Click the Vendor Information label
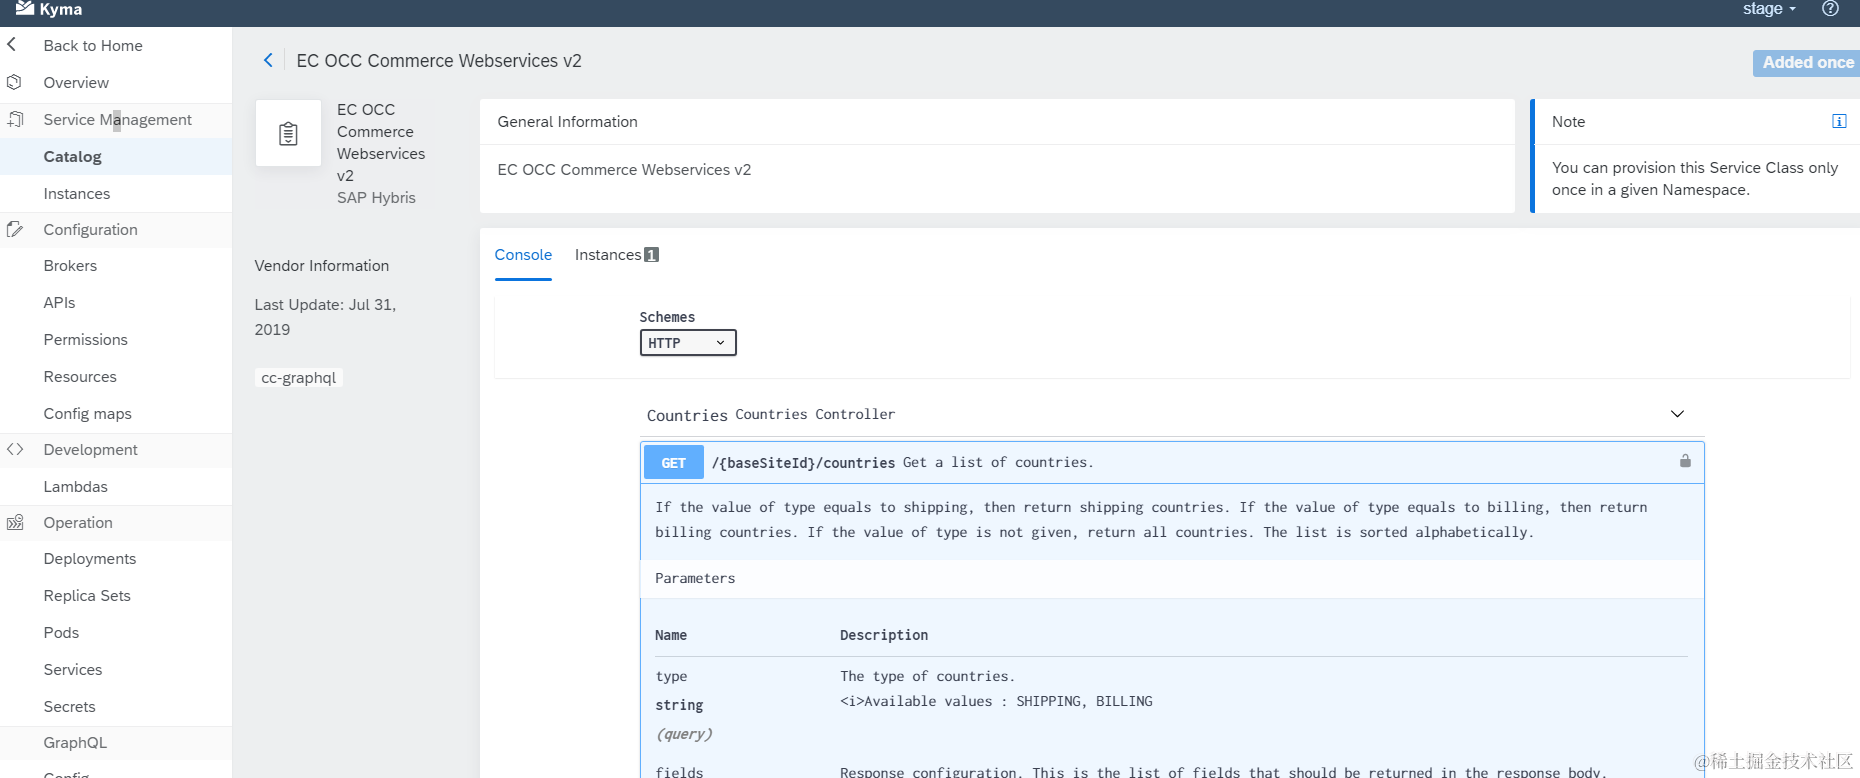 pyautogui.click(x=321, y=265)
